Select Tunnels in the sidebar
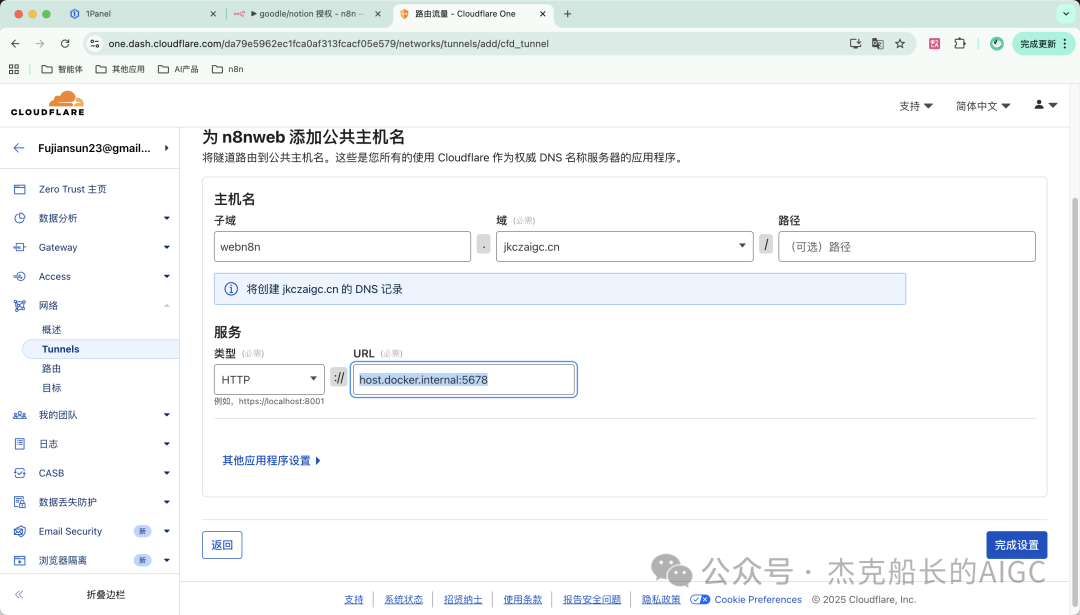The width and height of the screenshot is (1080, 615). tap(101, 349)
